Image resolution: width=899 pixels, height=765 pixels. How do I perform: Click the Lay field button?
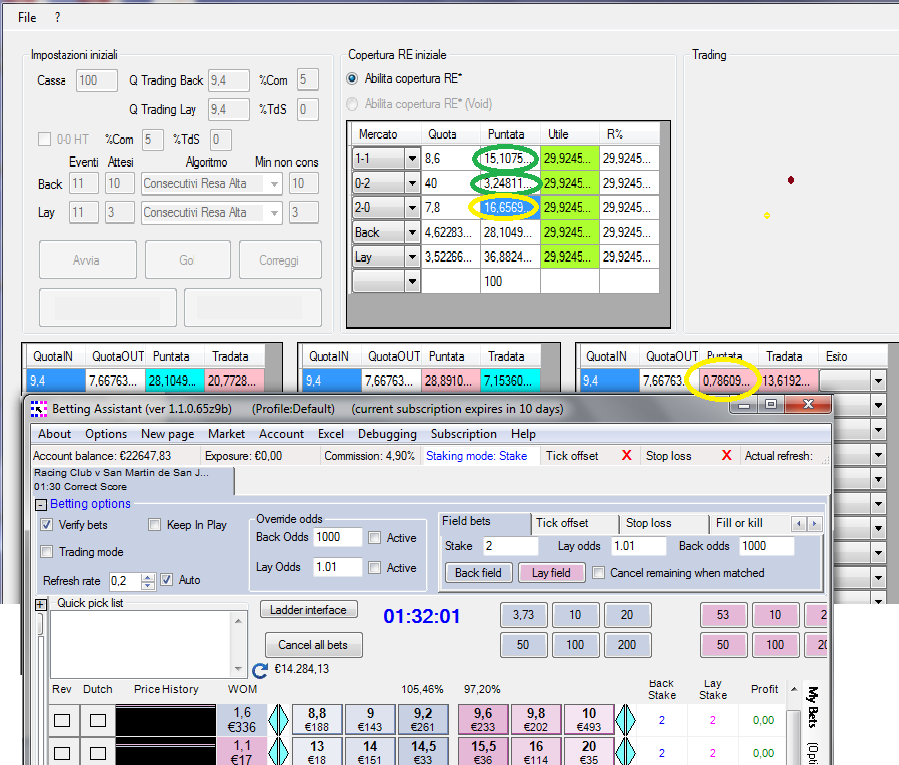pyautogui.click(x=552, y=573)
